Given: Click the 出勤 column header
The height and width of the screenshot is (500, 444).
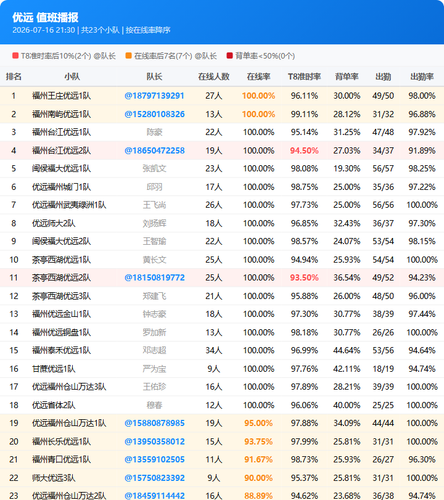Looking at the screenshot, I should pos(383,77).
